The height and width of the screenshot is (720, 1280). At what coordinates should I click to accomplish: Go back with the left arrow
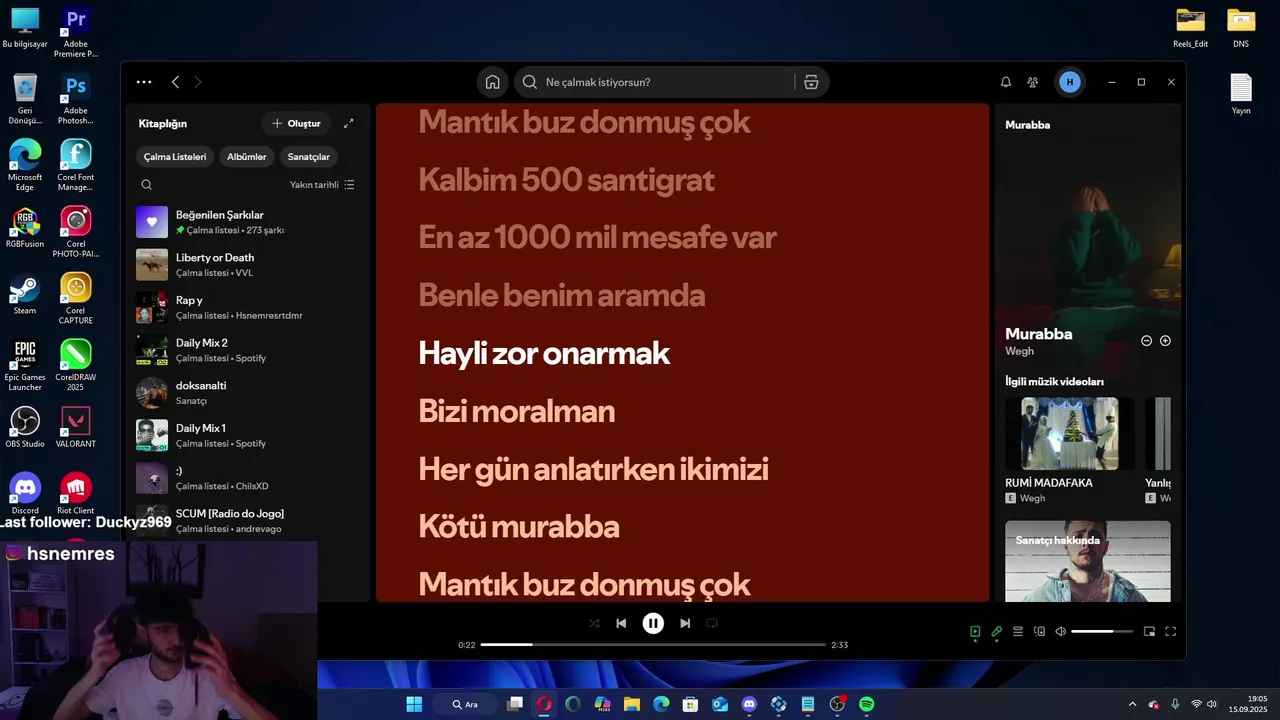[175, 82]
